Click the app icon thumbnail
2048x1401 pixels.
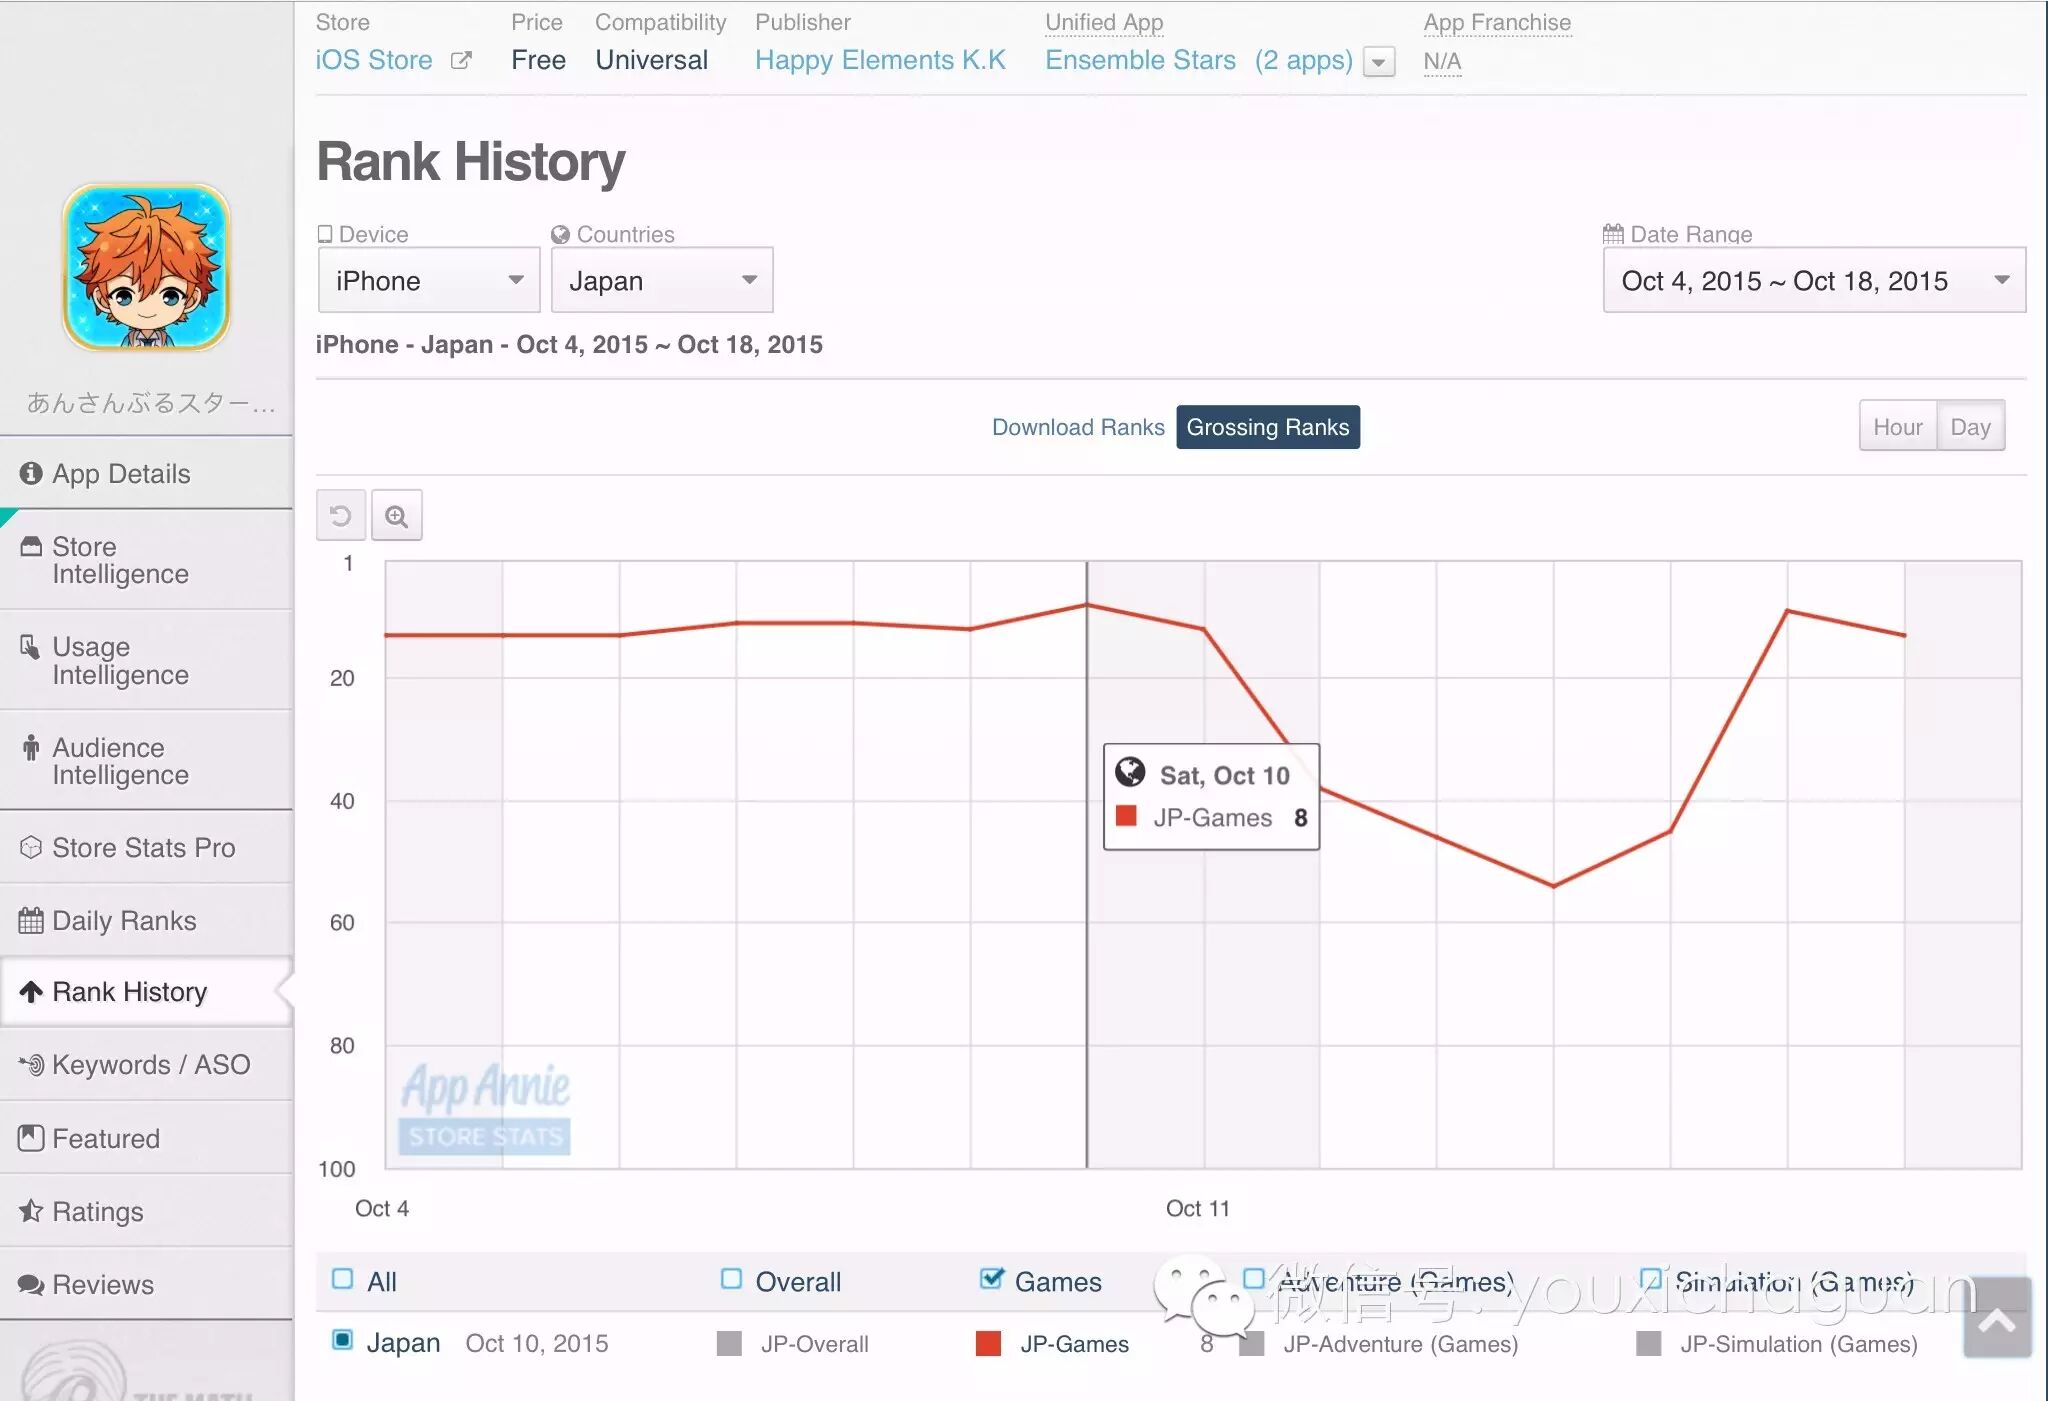click(x=146, y=268)
